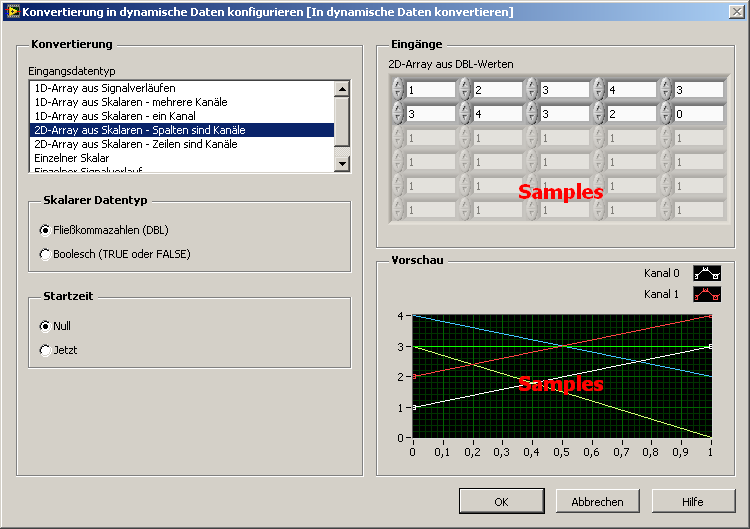The image size is (750, 529).
Task: Close the dialog with the X button
Action: [x=737, y=11]
